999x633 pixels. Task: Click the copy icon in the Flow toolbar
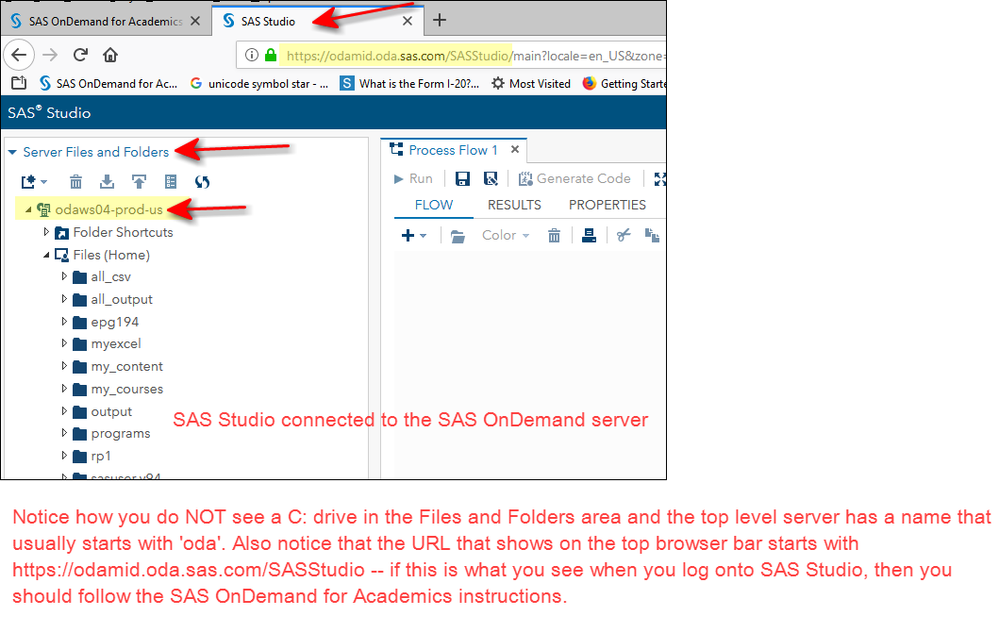652,236
